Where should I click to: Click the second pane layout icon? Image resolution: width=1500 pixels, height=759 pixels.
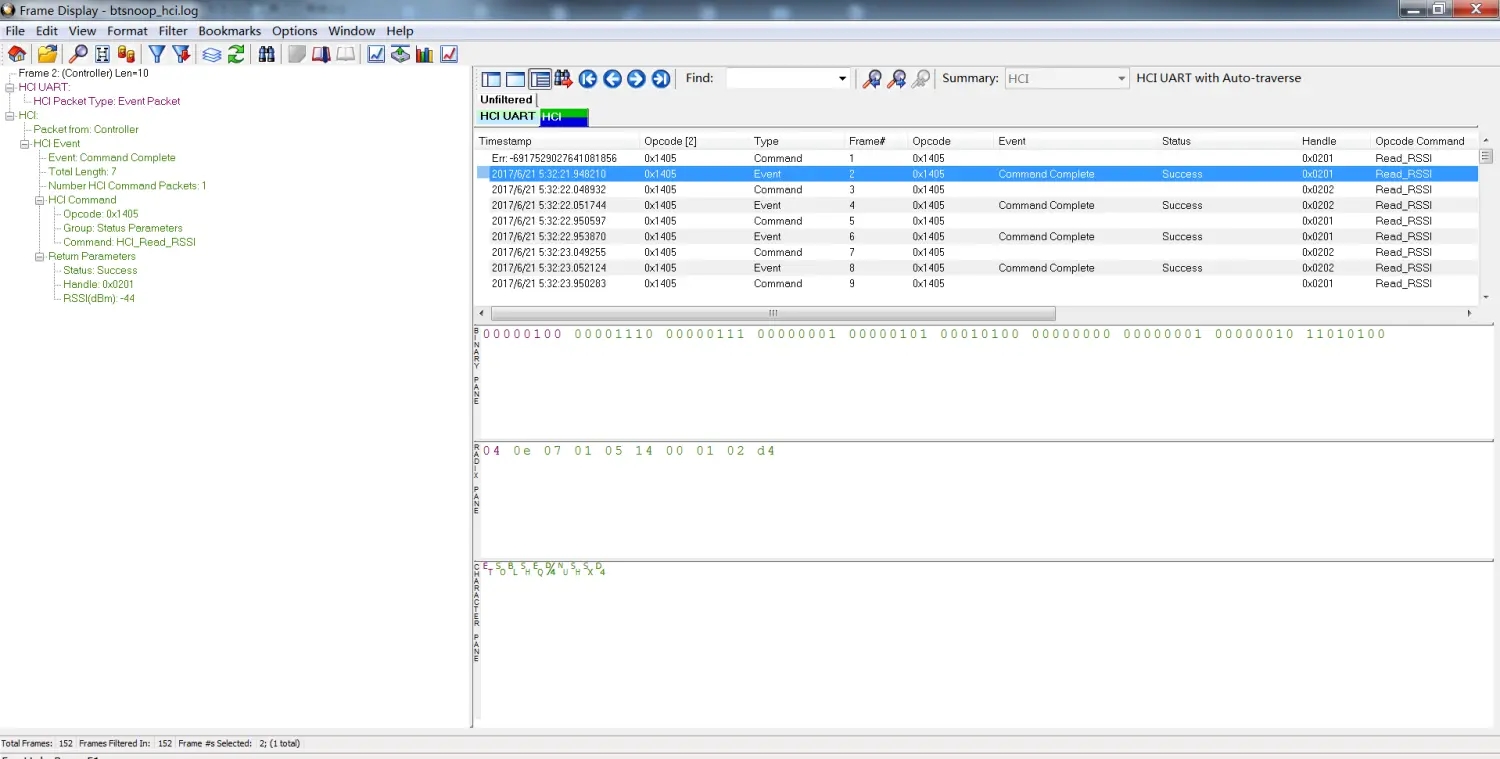515,79
